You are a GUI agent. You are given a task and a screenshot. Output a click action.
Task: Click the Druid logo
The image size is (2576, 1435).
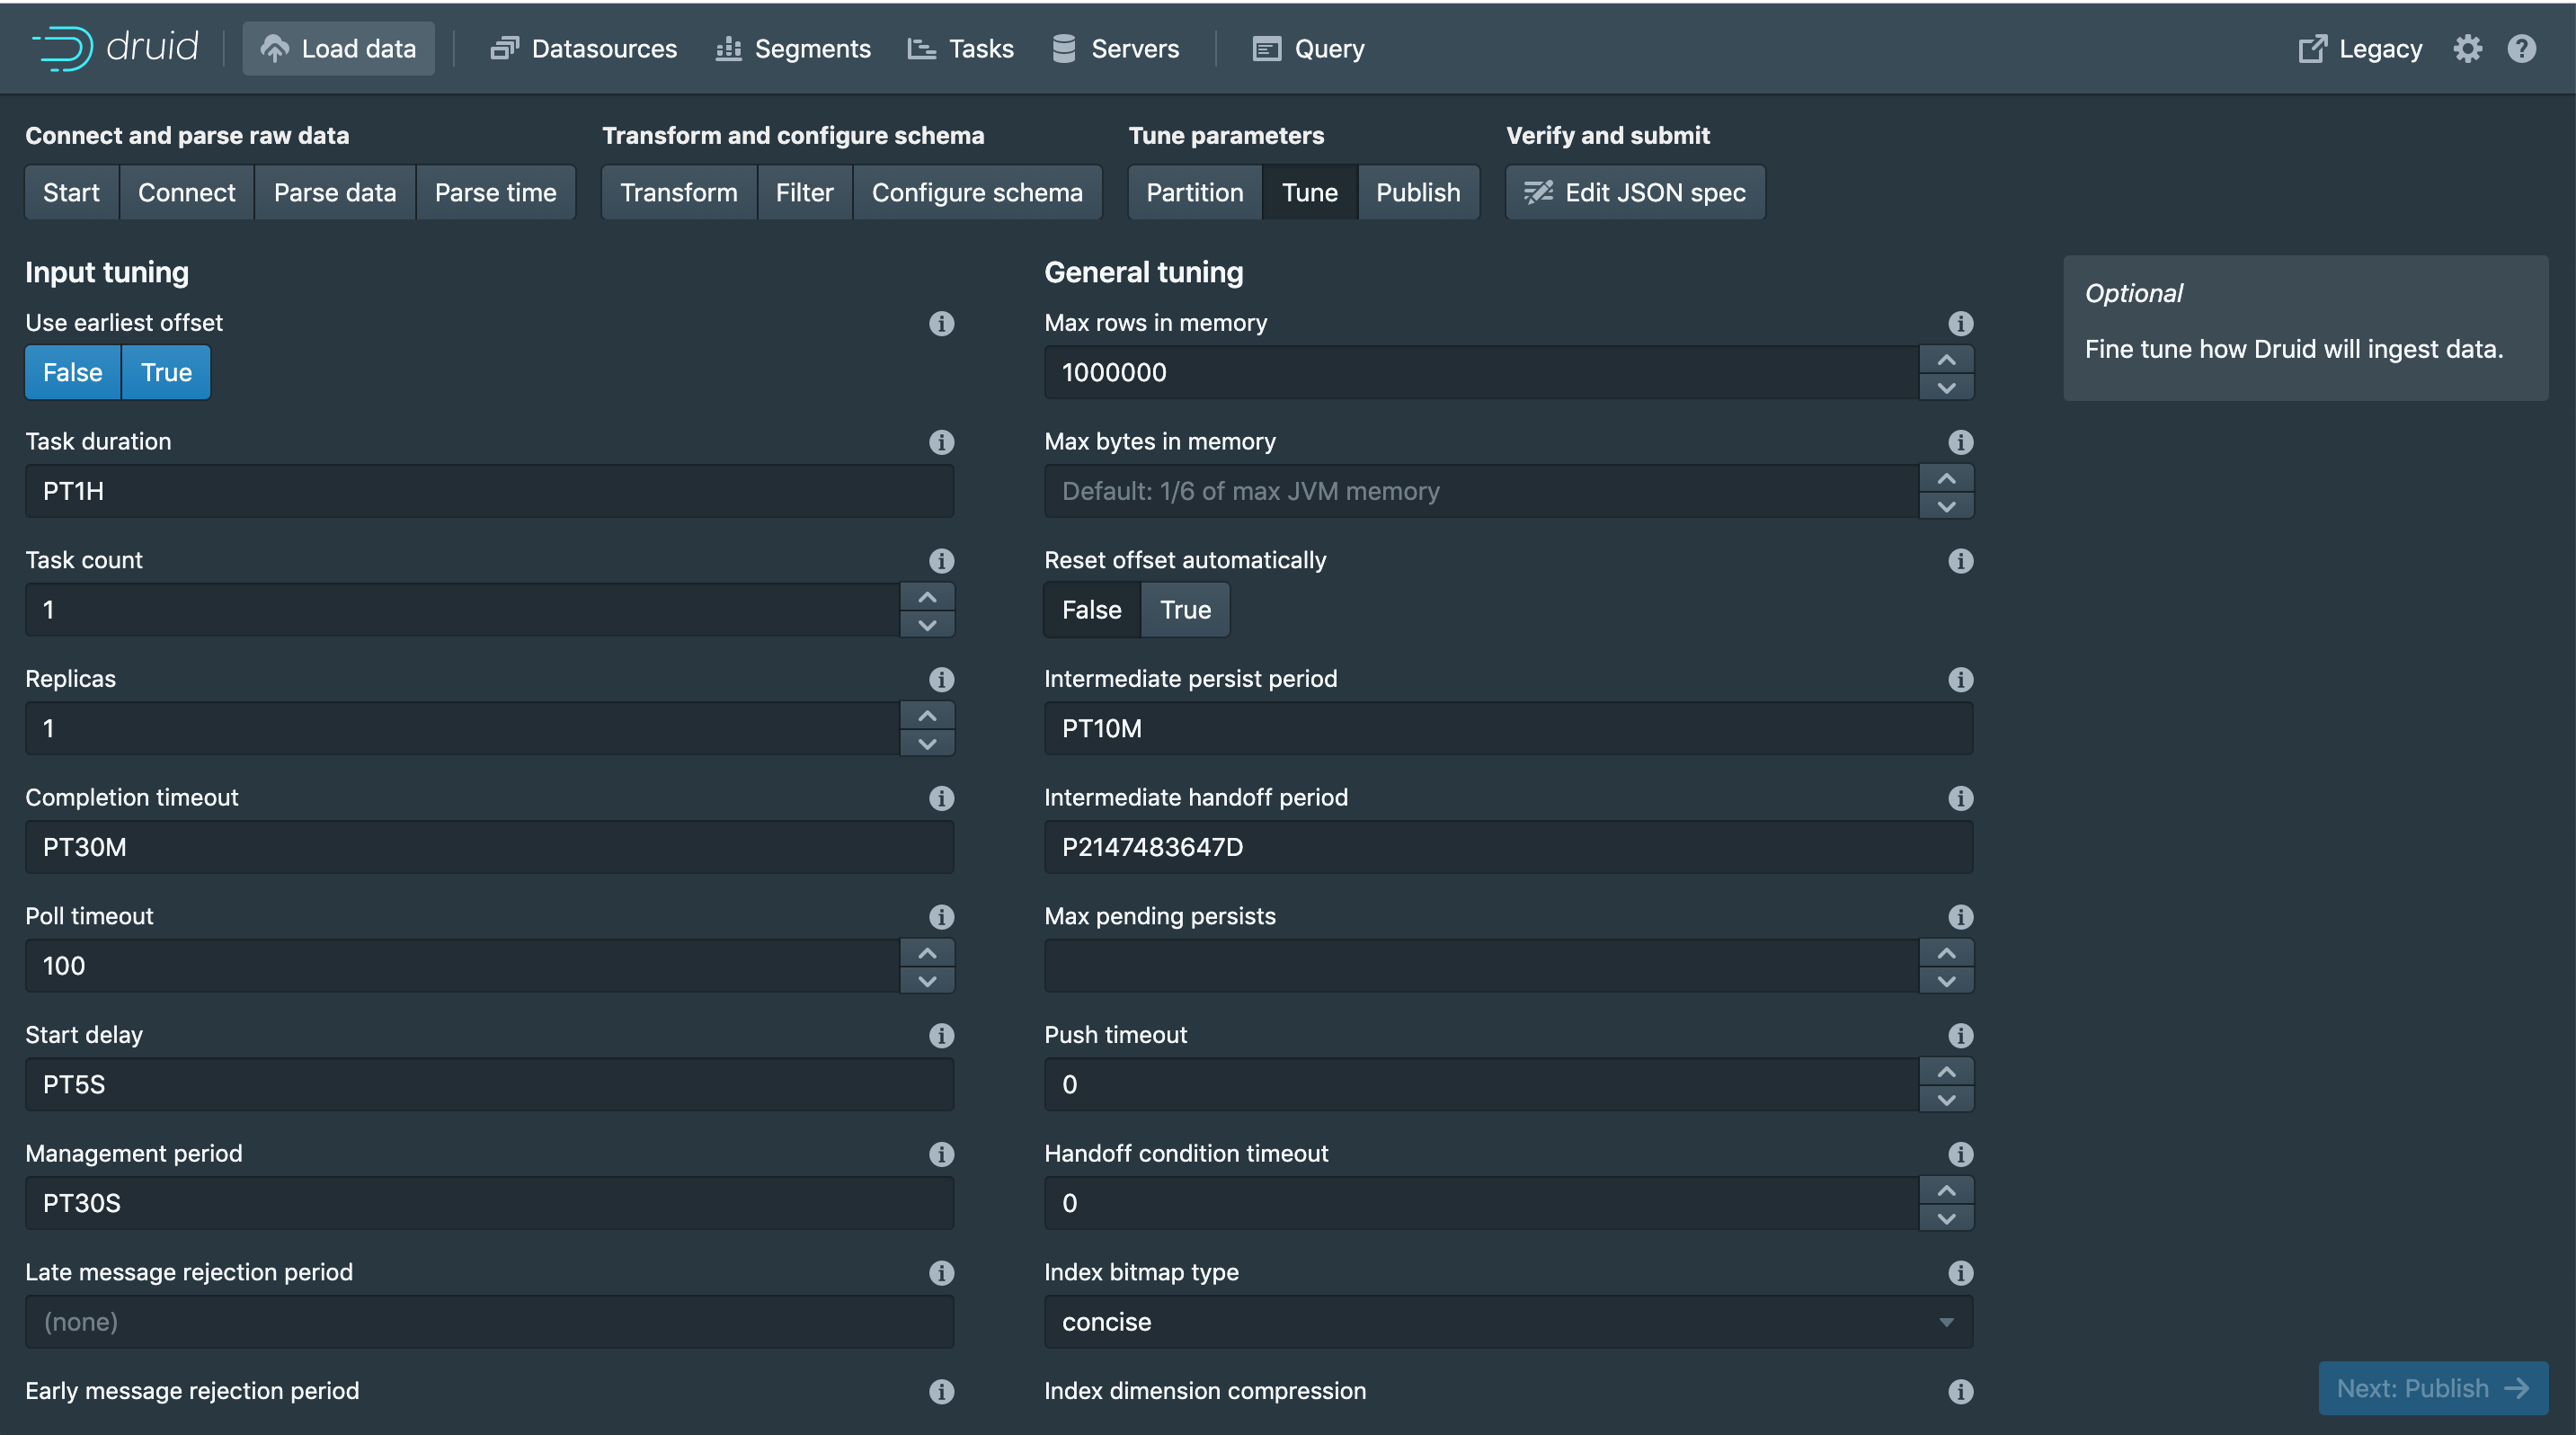point(115,48)
